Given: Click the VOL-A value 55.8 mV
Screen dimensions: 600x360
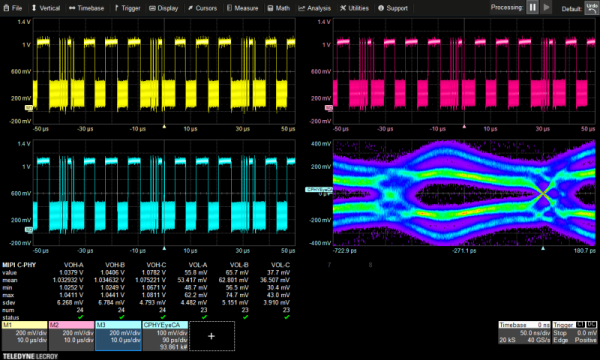Looking at the screenshot, I should click(x=196, y=272).
